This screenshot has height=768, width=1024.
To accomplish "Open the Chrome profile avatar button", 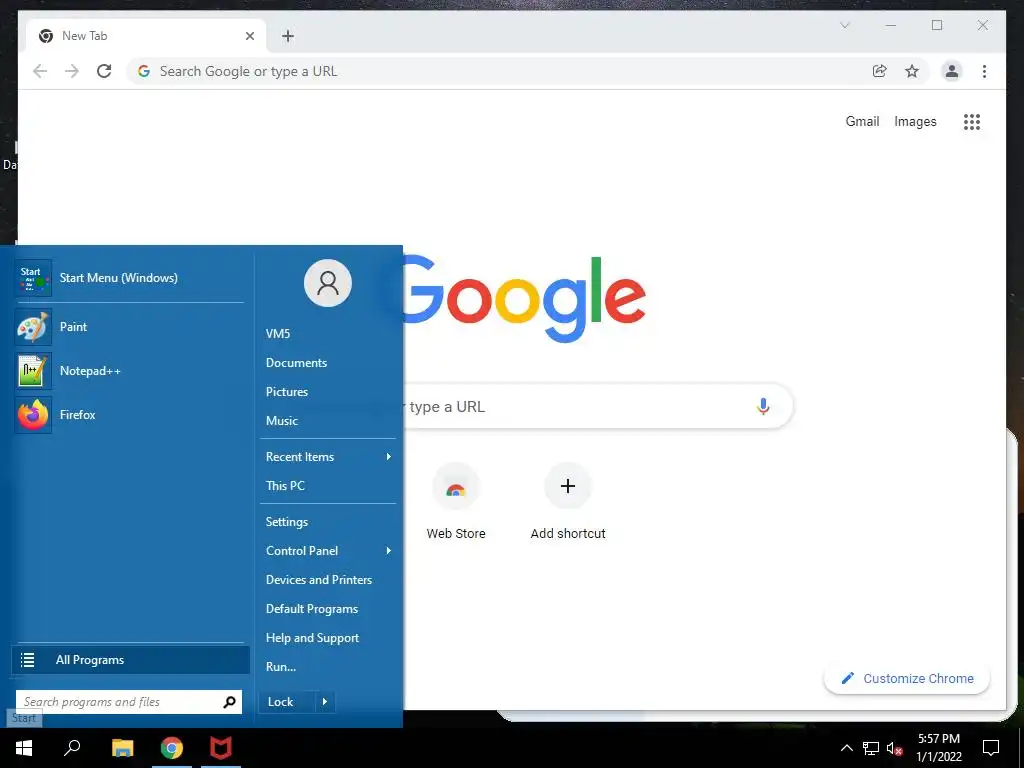I will [952, 71].
